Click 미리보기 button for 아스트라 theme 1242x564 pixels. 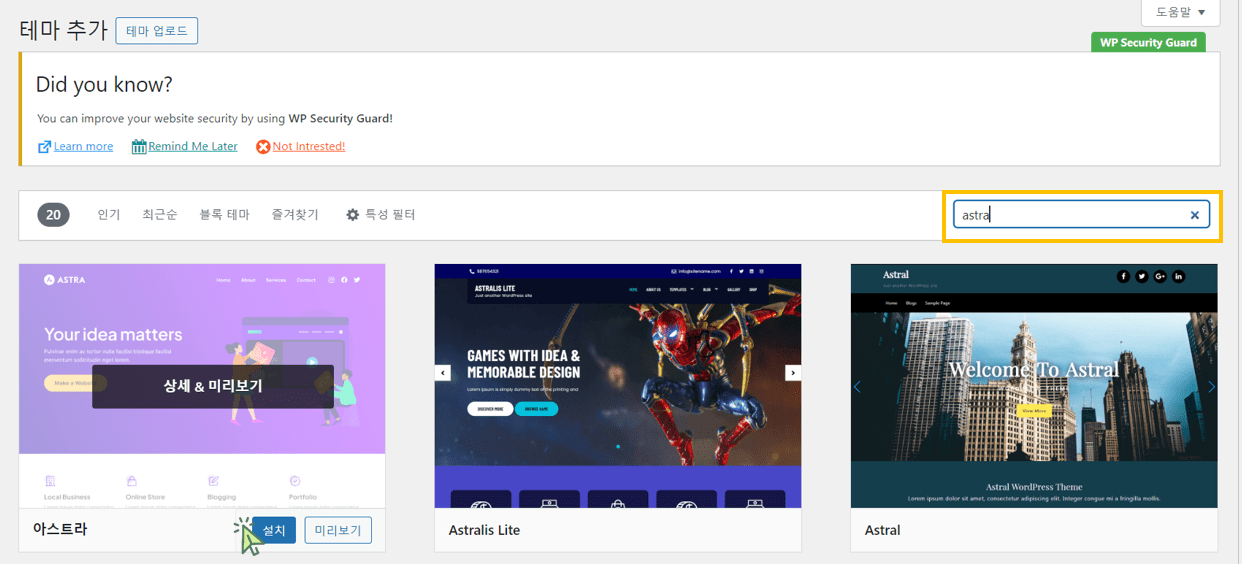click(x=338, y=530)
